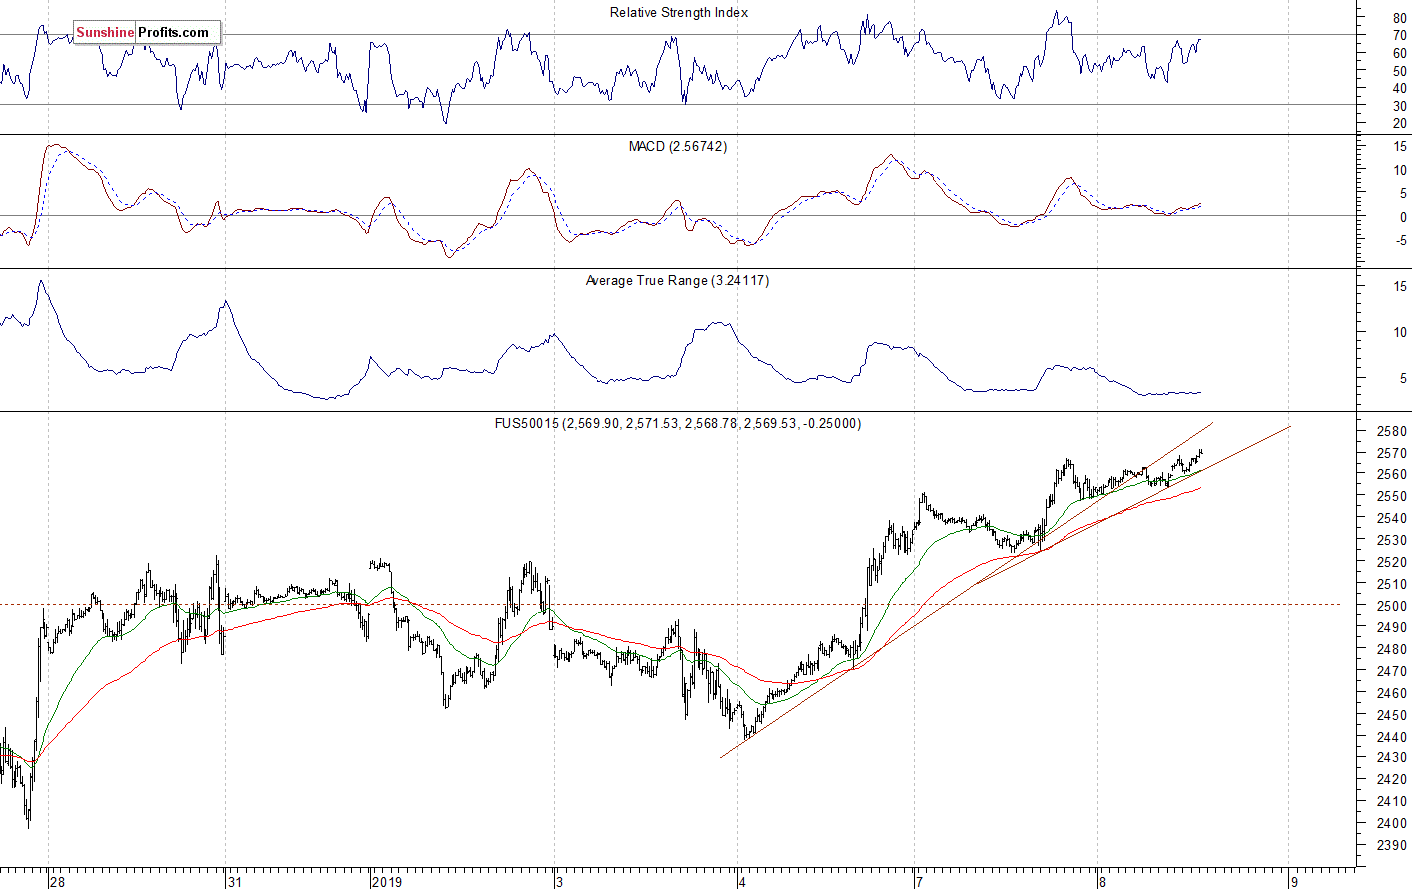The height and width of the screenshot is (889, 1412).
Task: Click the MACD (2.56742) label
Action: pos(678,146)
